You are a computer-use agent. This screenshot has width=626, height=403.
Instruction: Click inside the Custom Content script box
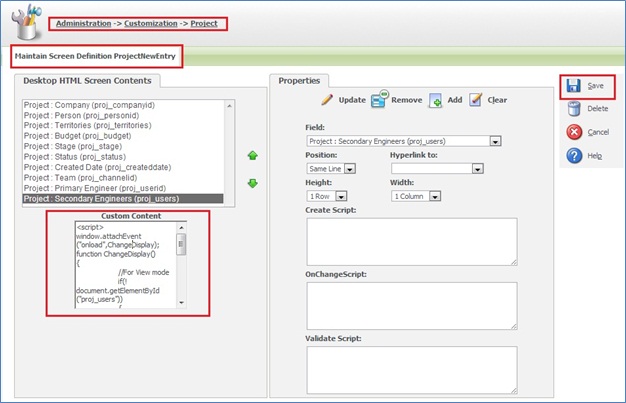126,264
